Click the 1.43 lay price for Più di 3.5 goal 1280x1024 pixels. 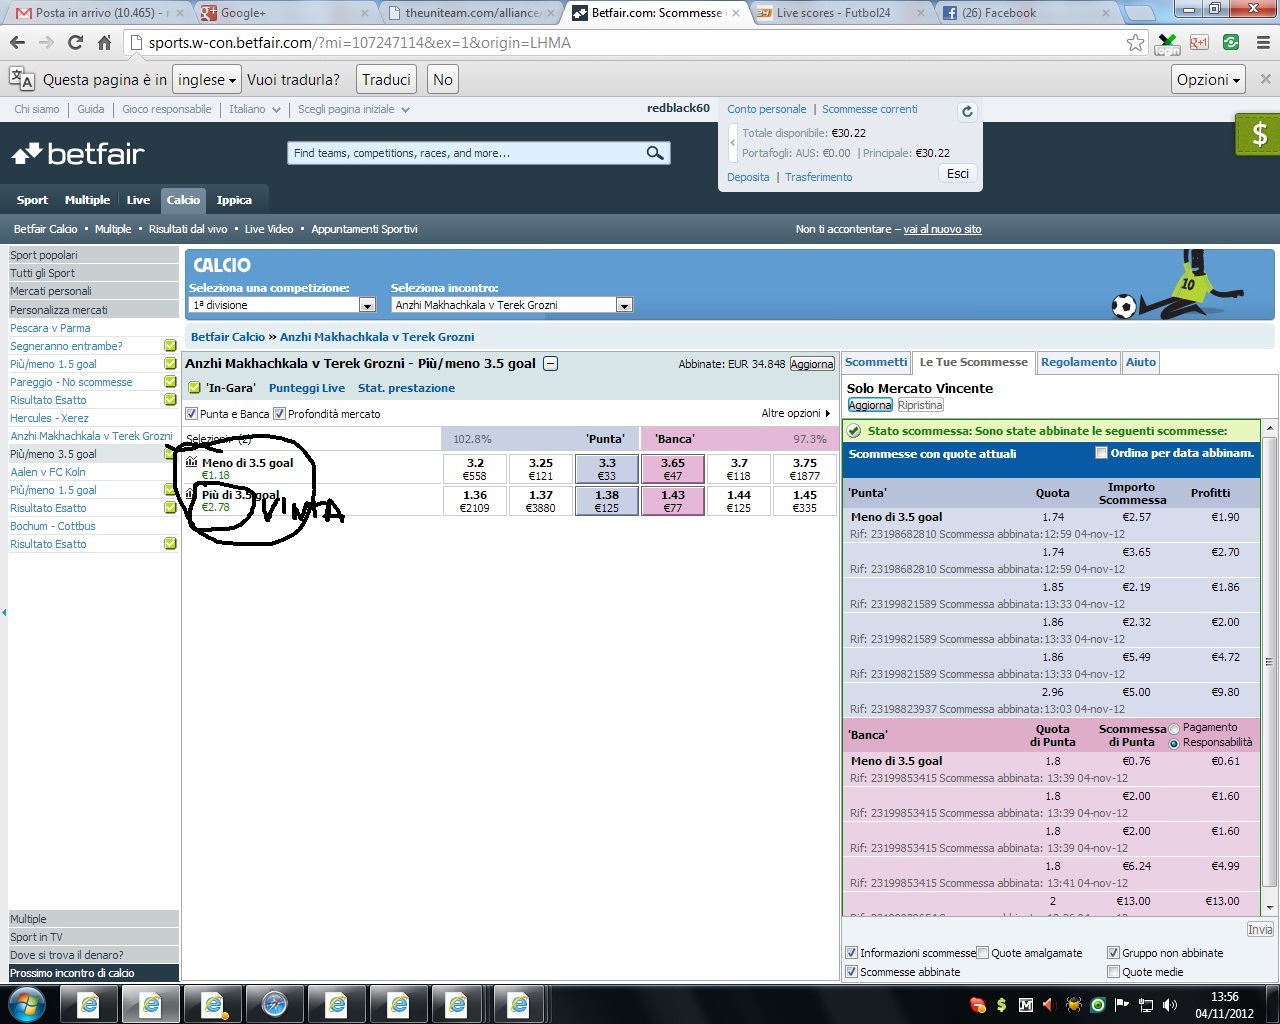673,501
